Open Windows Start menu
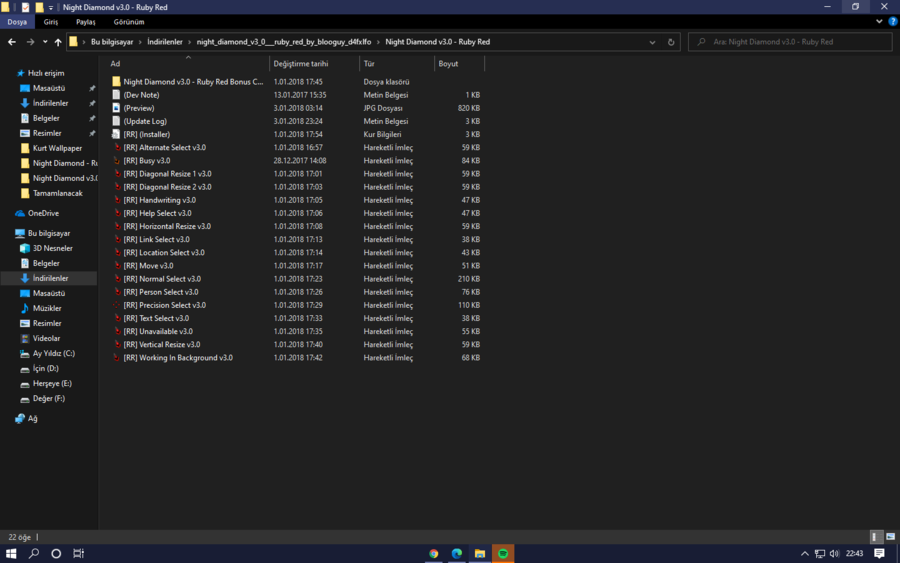 (x=11, y=553)
